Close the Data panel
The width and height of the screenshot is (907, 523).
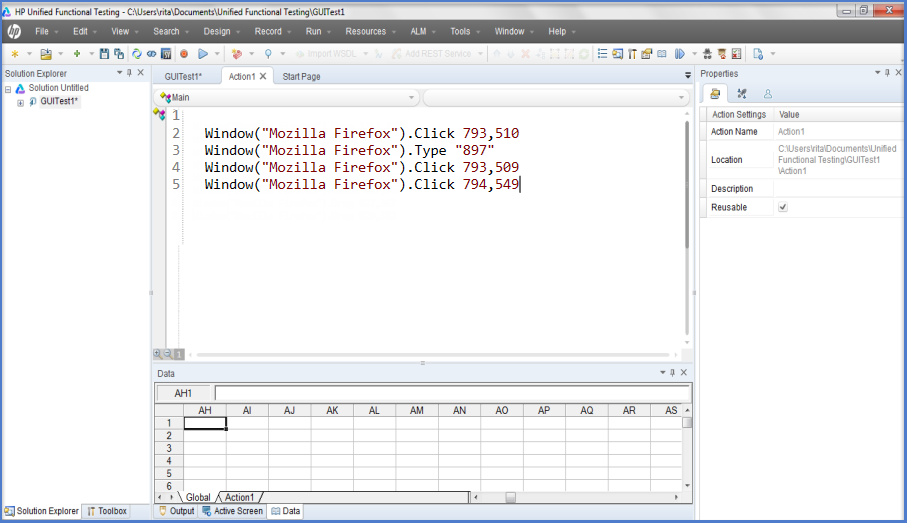[684, 373]
